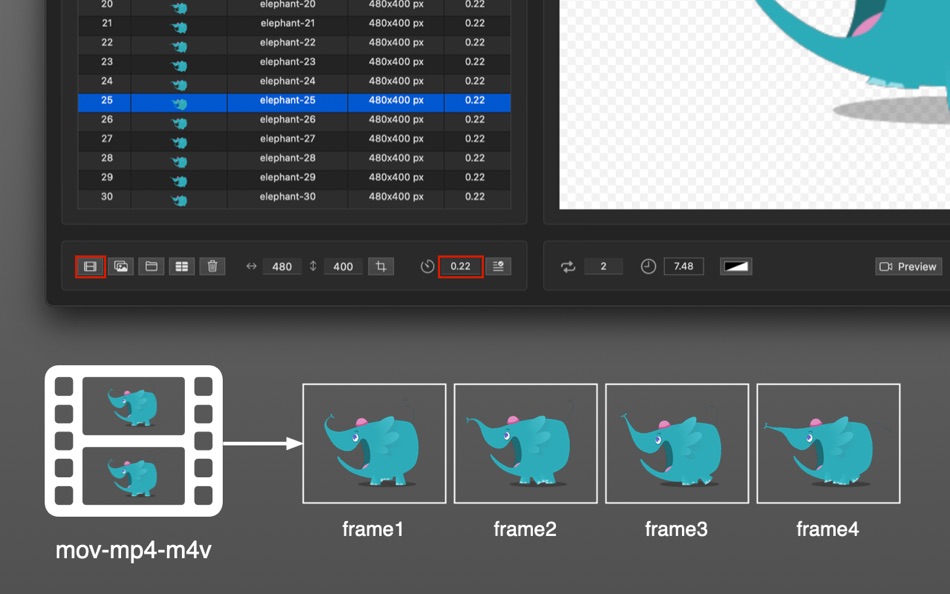
Task: Click the loop count field showing 2
Action: (603, 267)
